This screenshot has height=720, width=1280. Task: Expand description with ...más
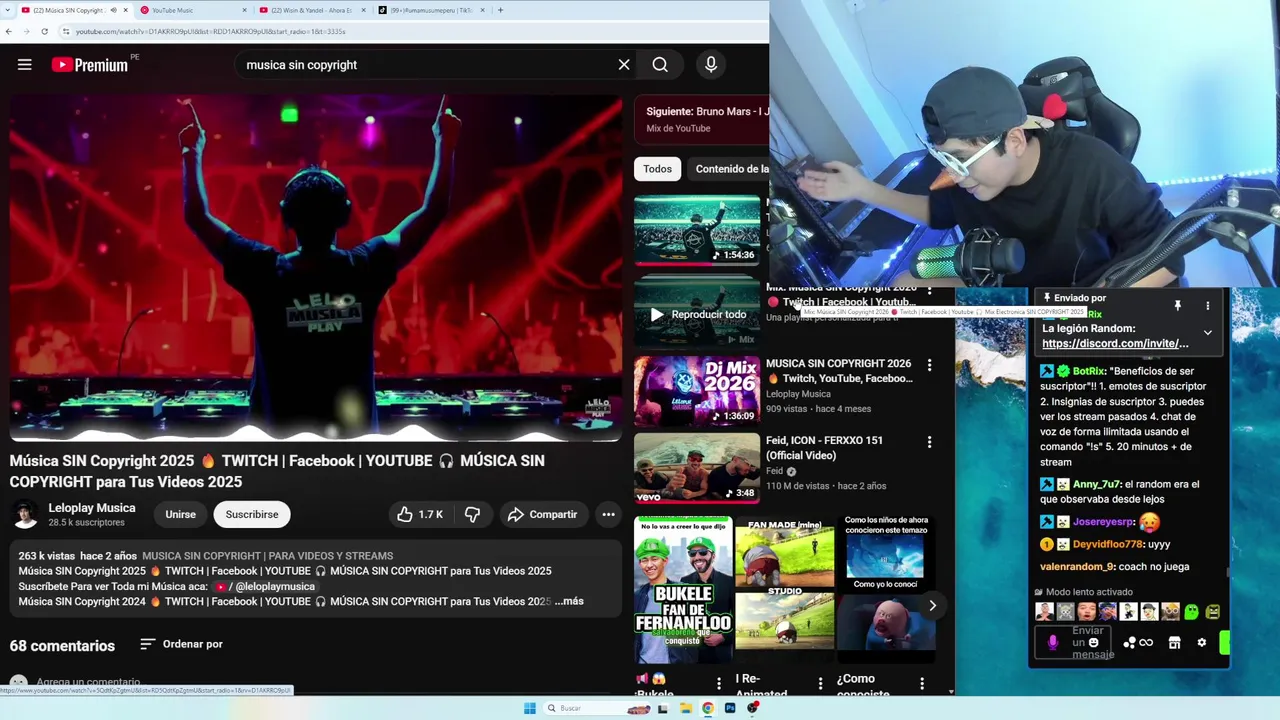point(569,601)
